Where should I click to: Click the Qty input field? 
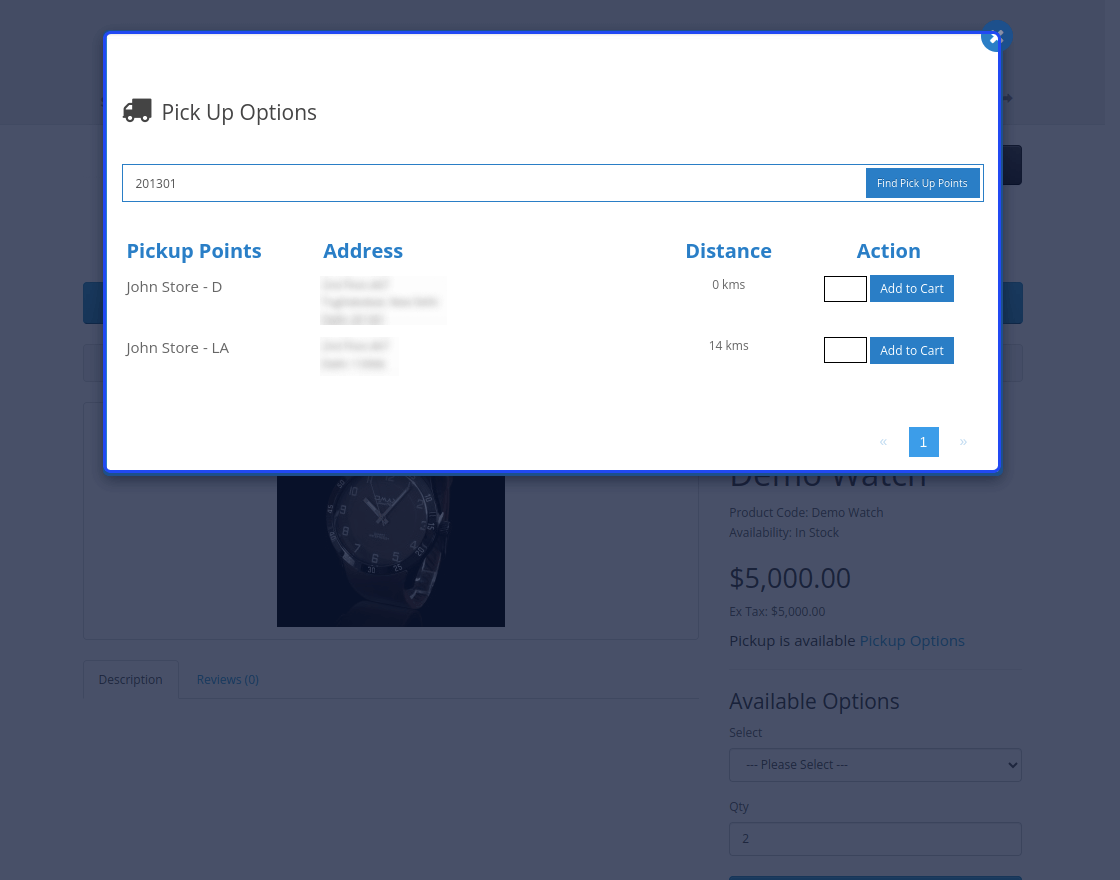[x=875, y=839]
